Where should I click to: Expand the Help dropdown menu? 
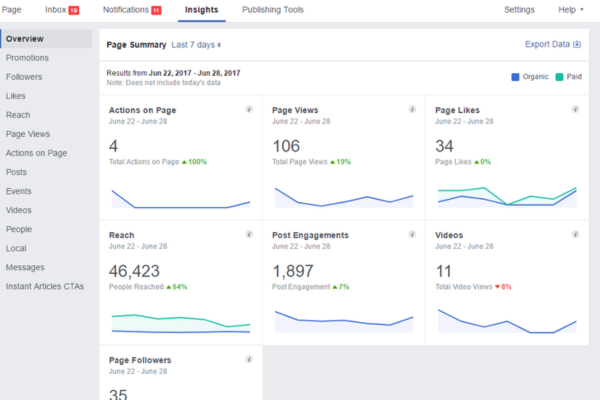coord(571,10)
